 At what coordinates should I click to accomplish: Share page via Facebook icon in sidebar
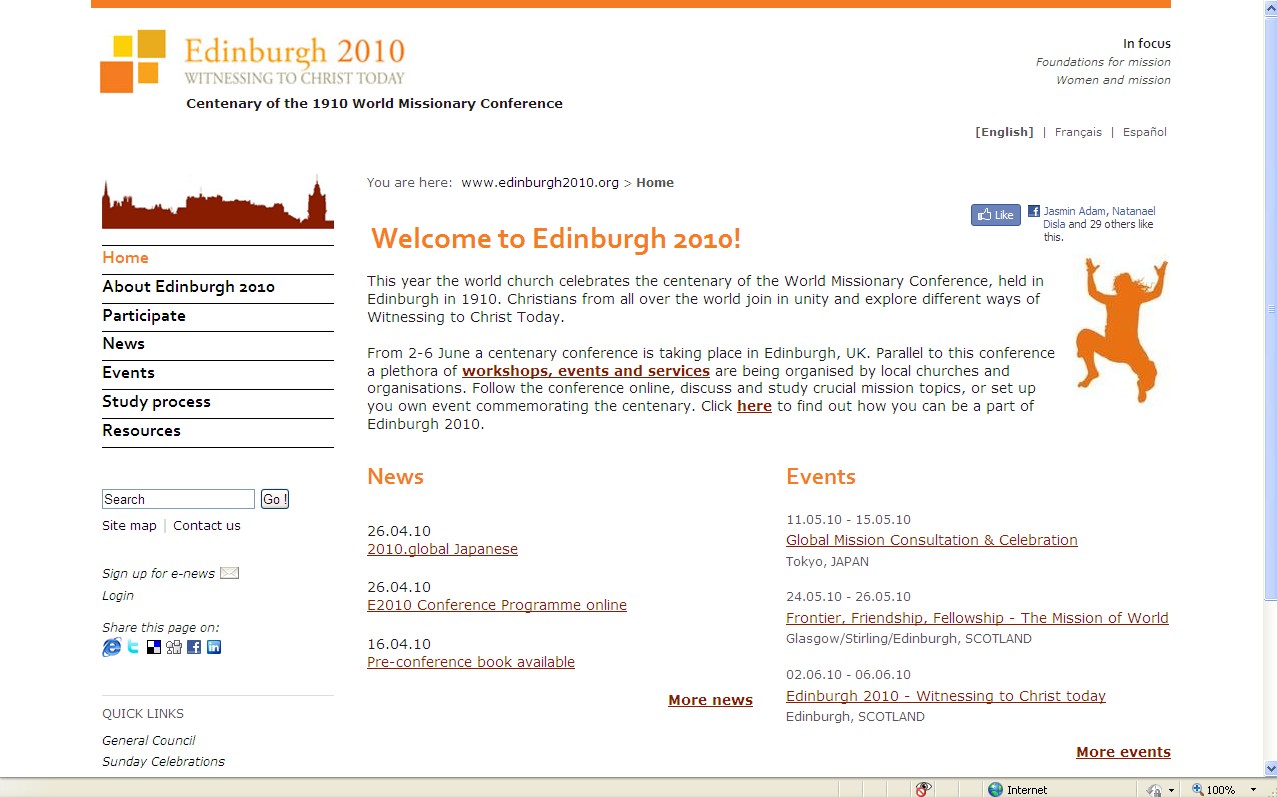click(194, 647)
